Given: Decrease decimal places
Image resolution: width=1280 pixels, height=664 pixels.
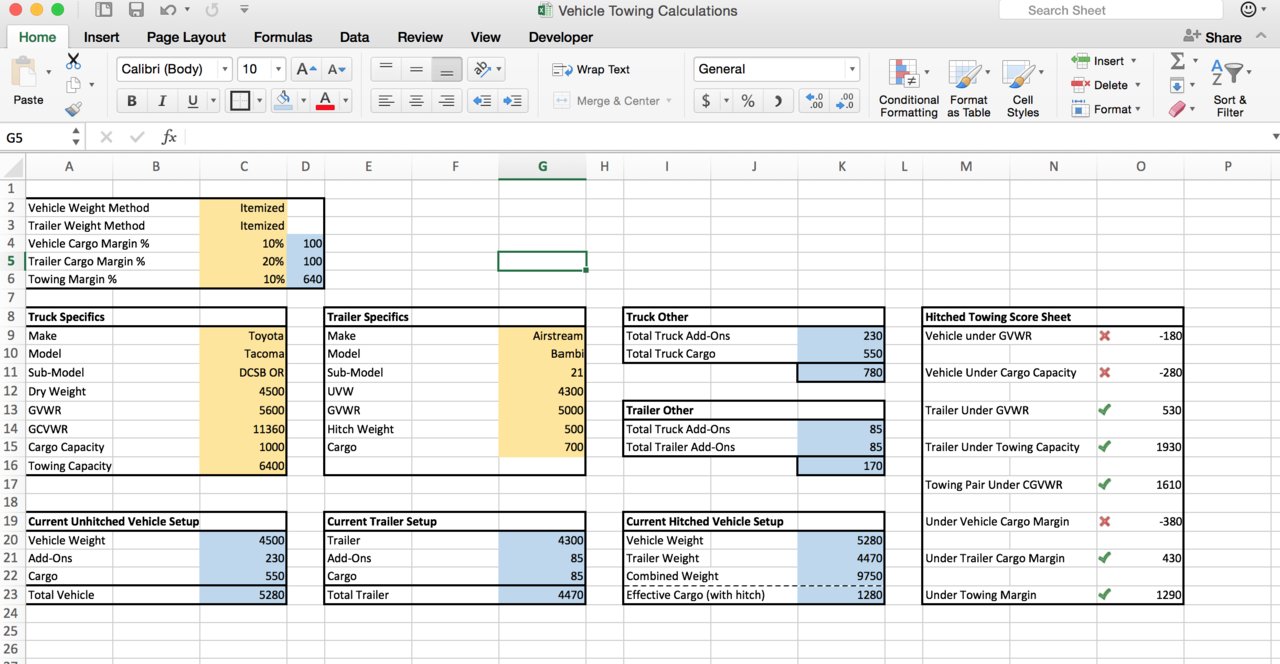Looking at the screenshot, I should (846, 101).
